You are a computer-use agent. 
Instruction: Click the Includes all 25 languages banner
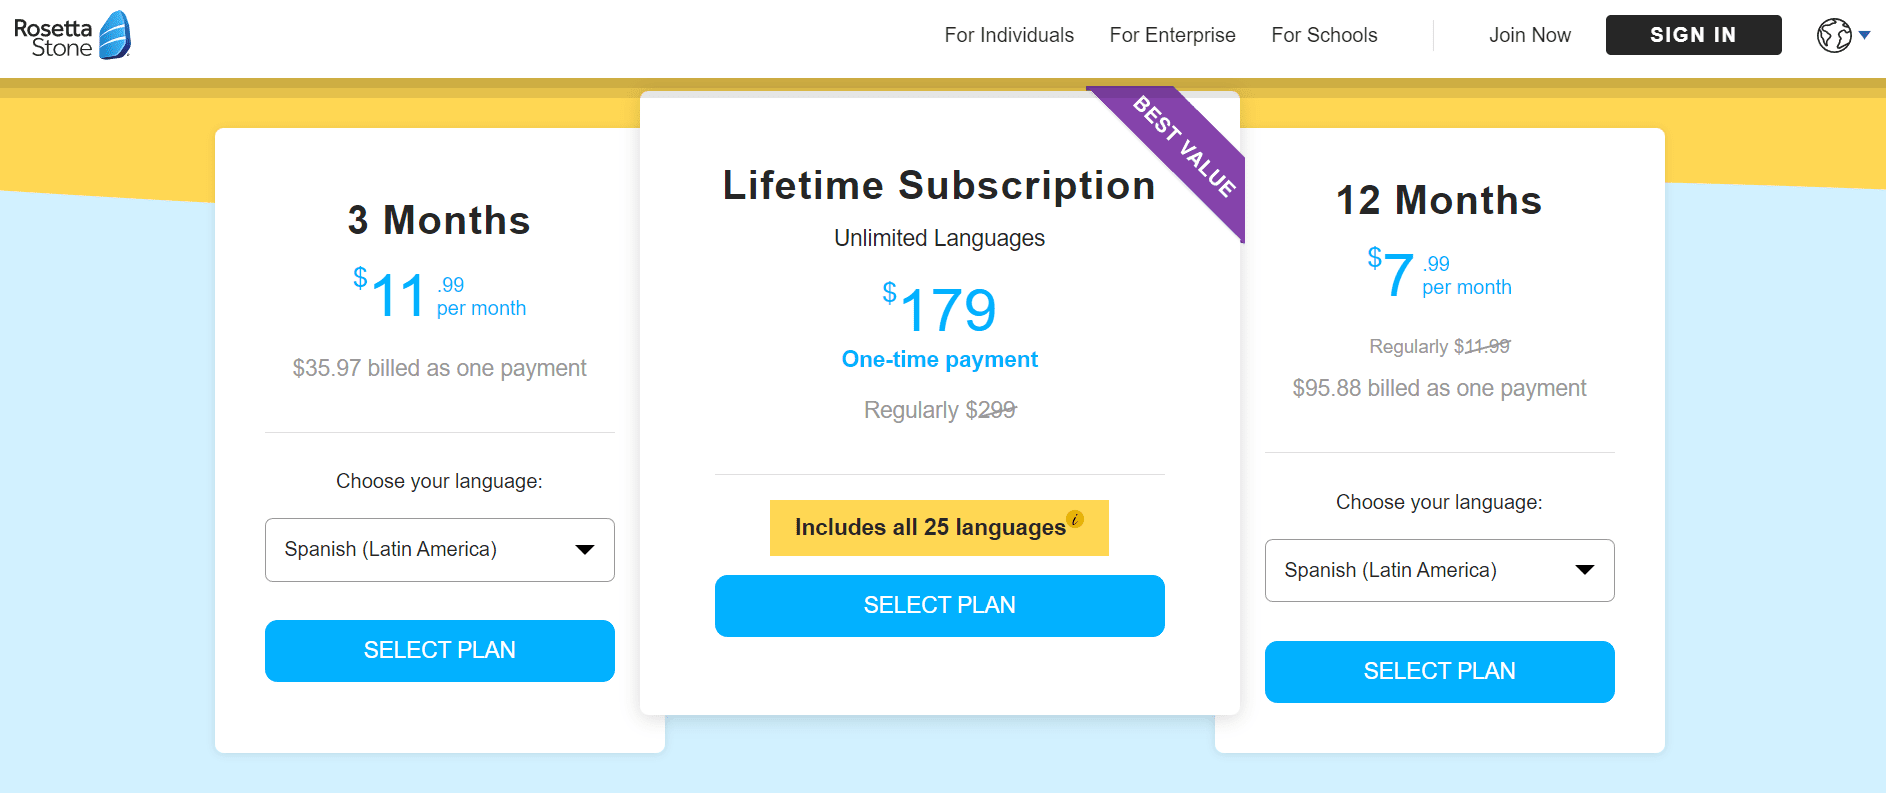click(x=930, y=528)
